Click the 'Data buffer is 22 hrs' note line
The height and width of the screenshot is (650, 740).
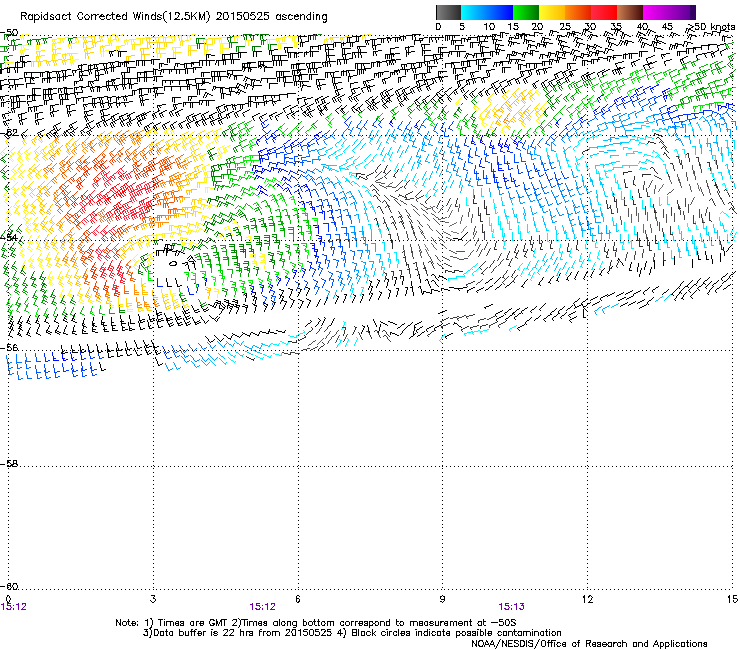(x=352, y=633)
